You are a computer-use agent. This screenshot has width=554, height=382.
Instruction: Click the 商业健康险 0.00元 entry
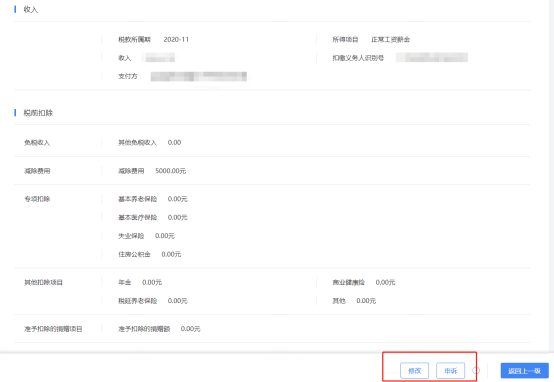[364, 282]
